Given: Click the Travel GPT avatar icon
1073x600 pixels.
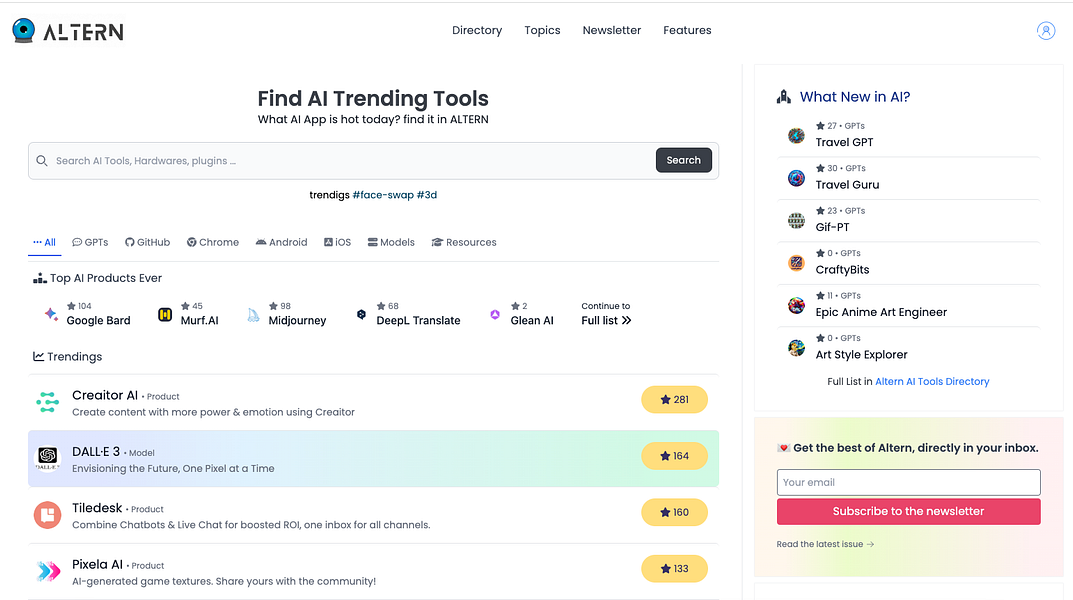Looking at the screenshot, I should 796,135.
